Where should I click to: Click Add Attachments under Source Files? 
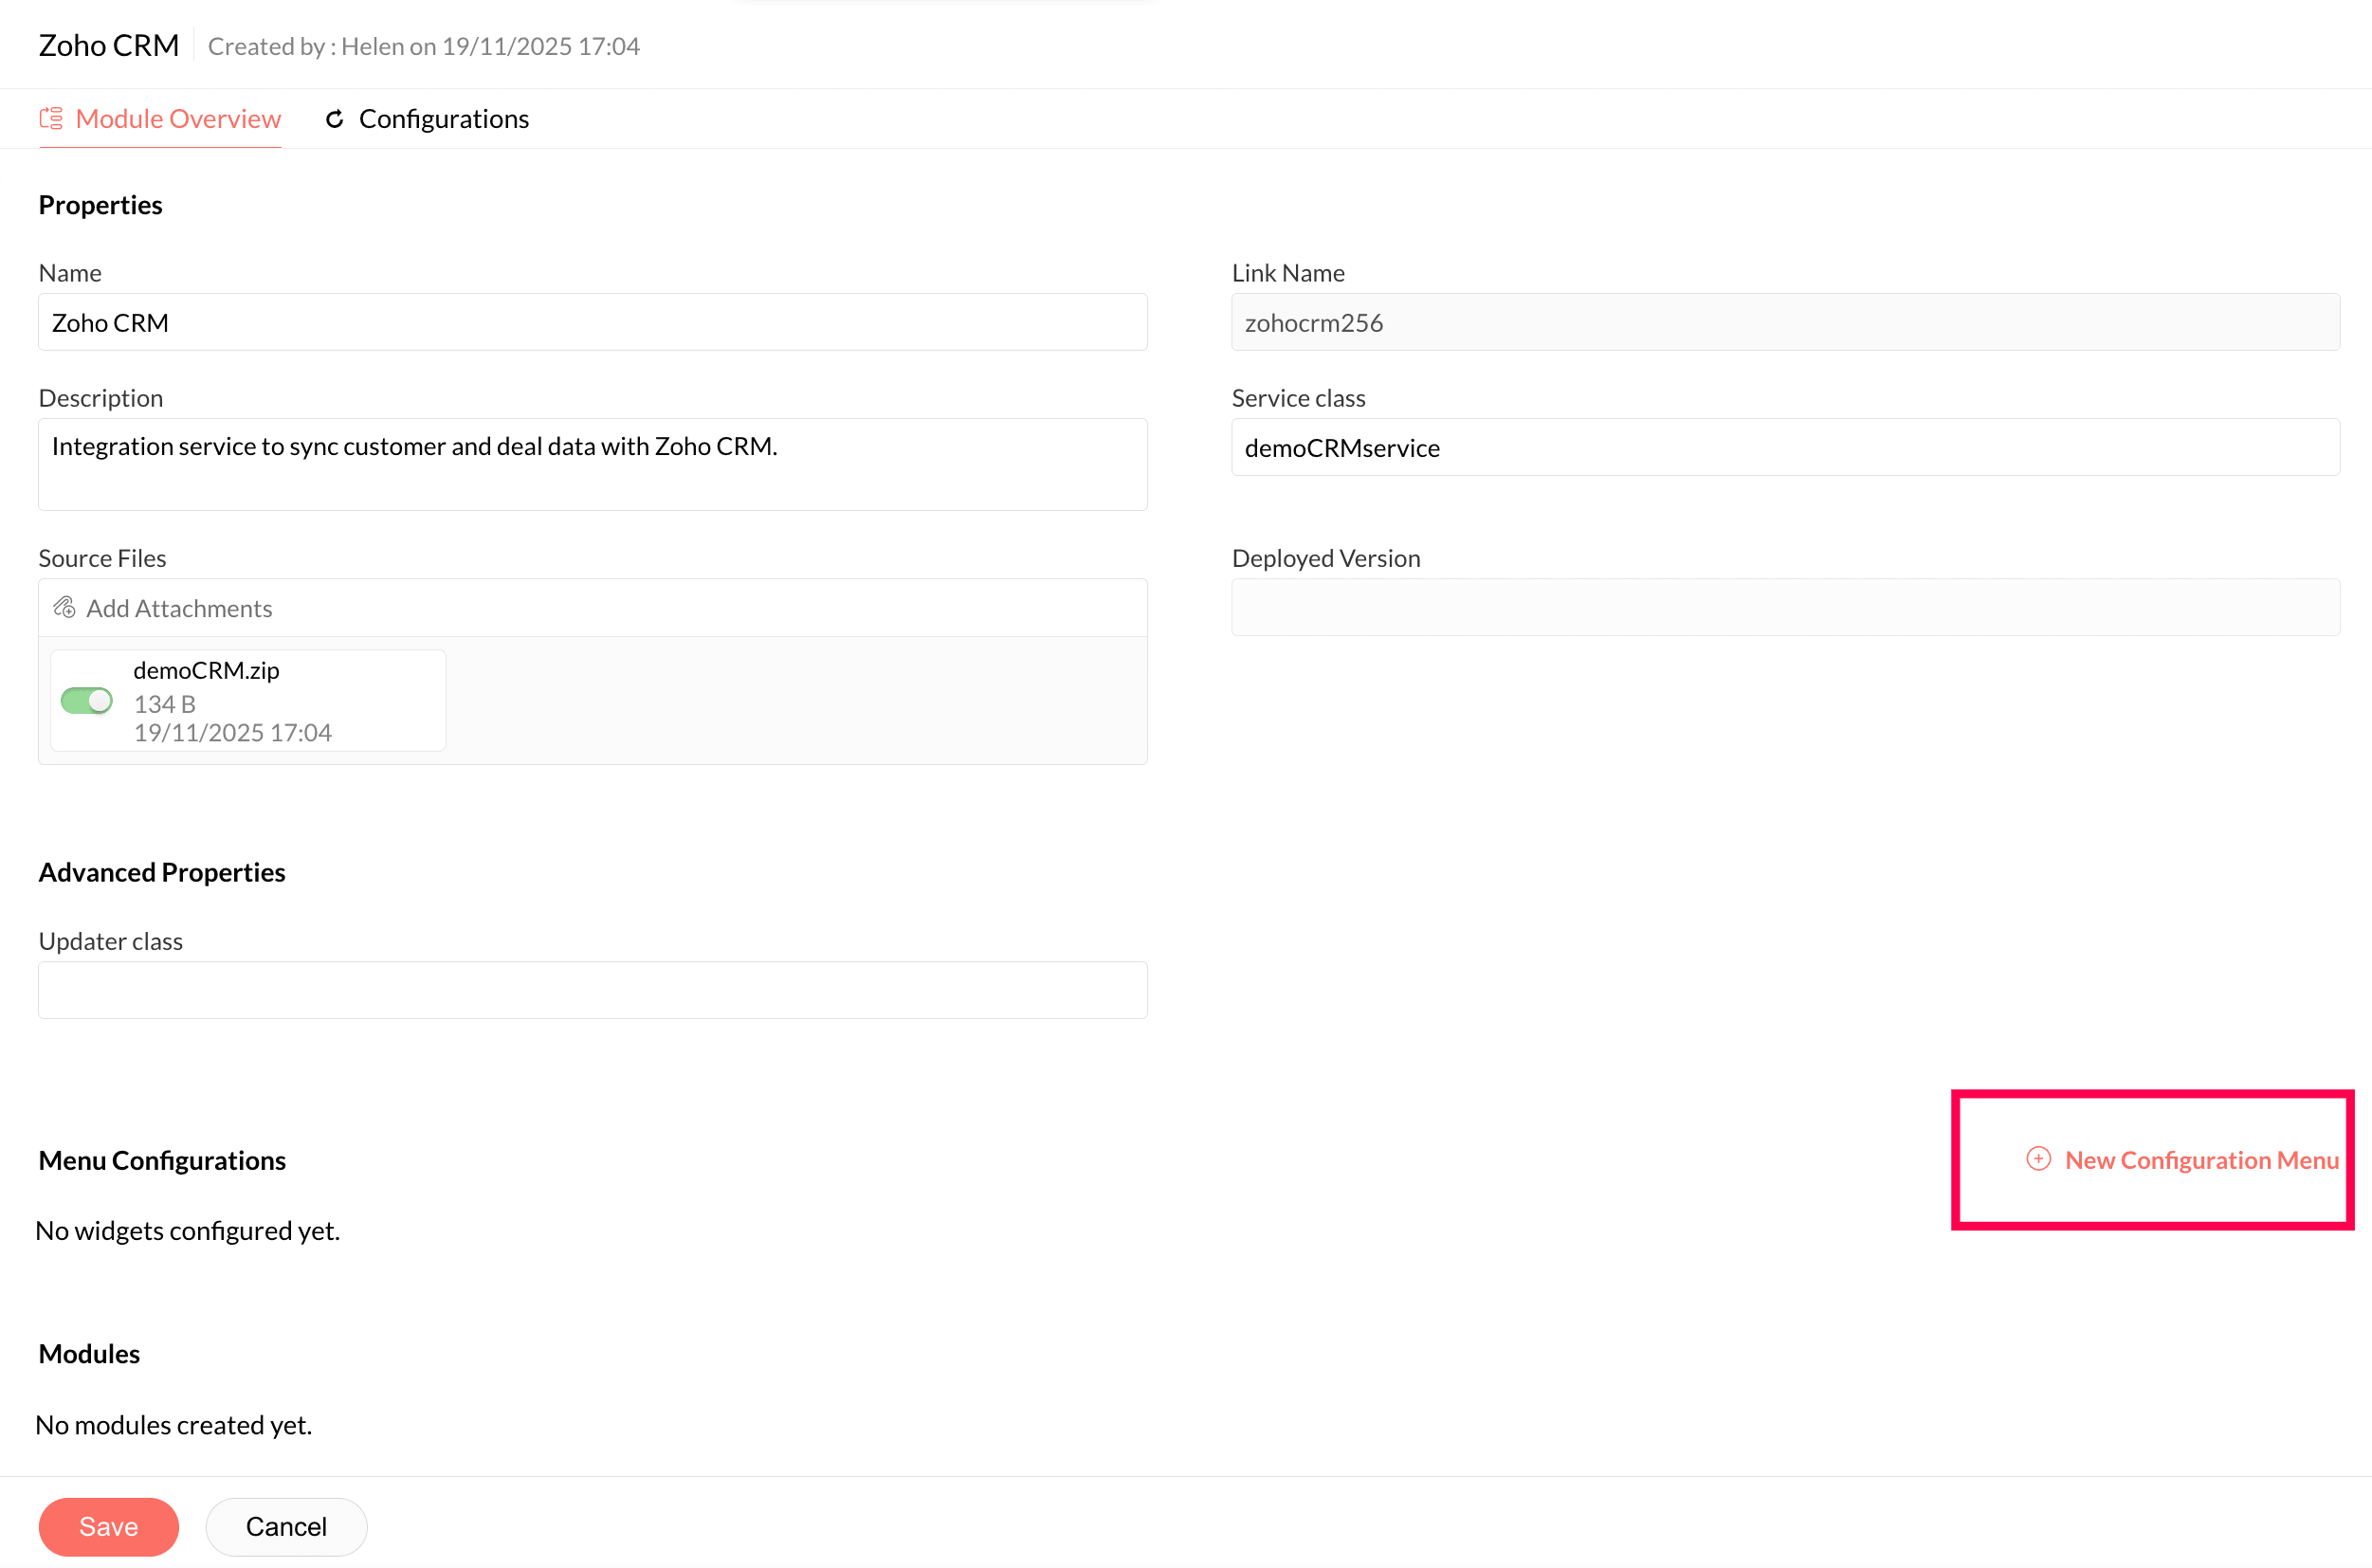[179, 608]
